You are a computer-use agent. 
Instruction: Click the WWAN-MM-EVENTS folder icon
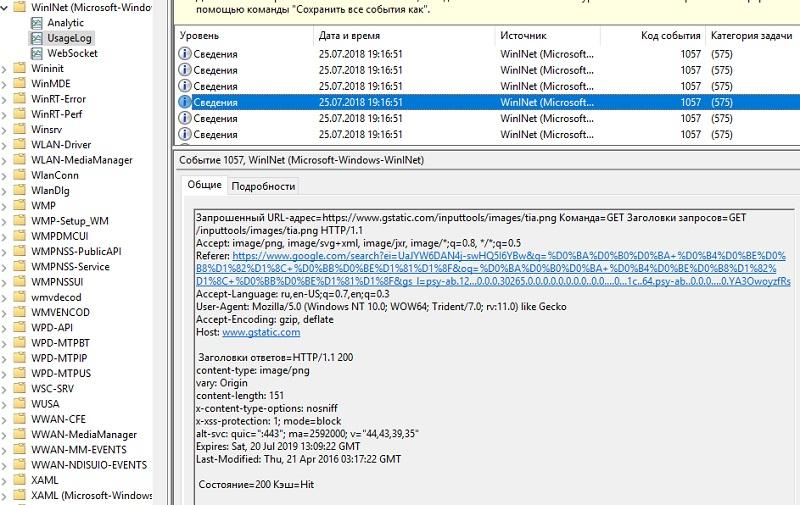(19, 449)
